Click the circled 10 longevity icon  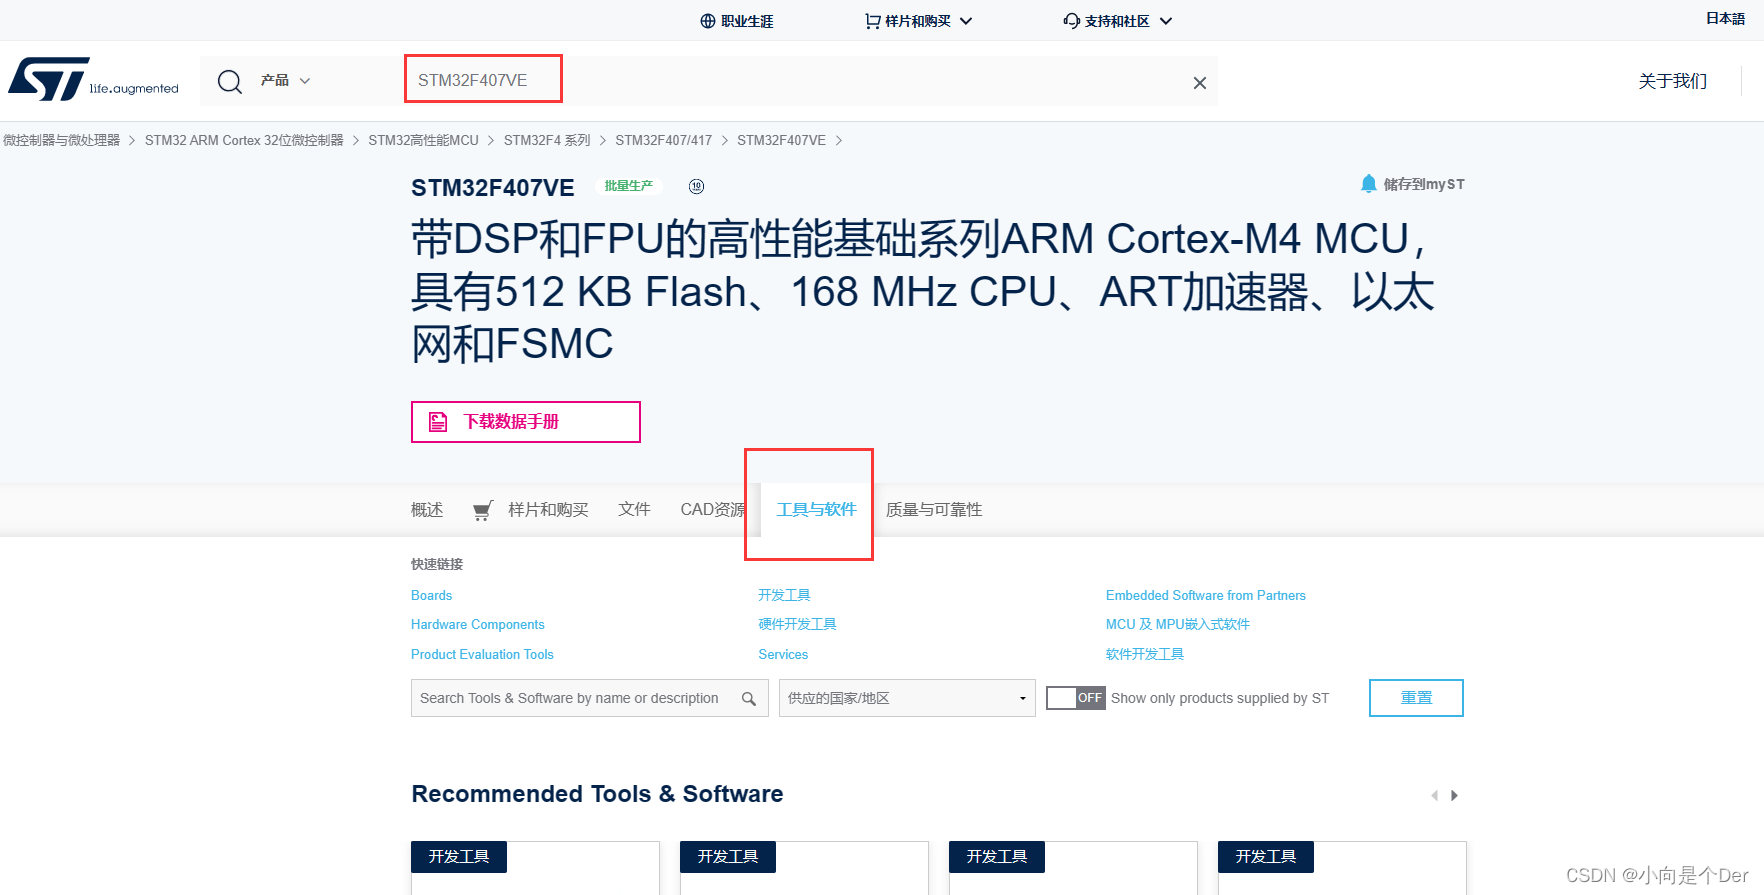[x=697, y=186]
